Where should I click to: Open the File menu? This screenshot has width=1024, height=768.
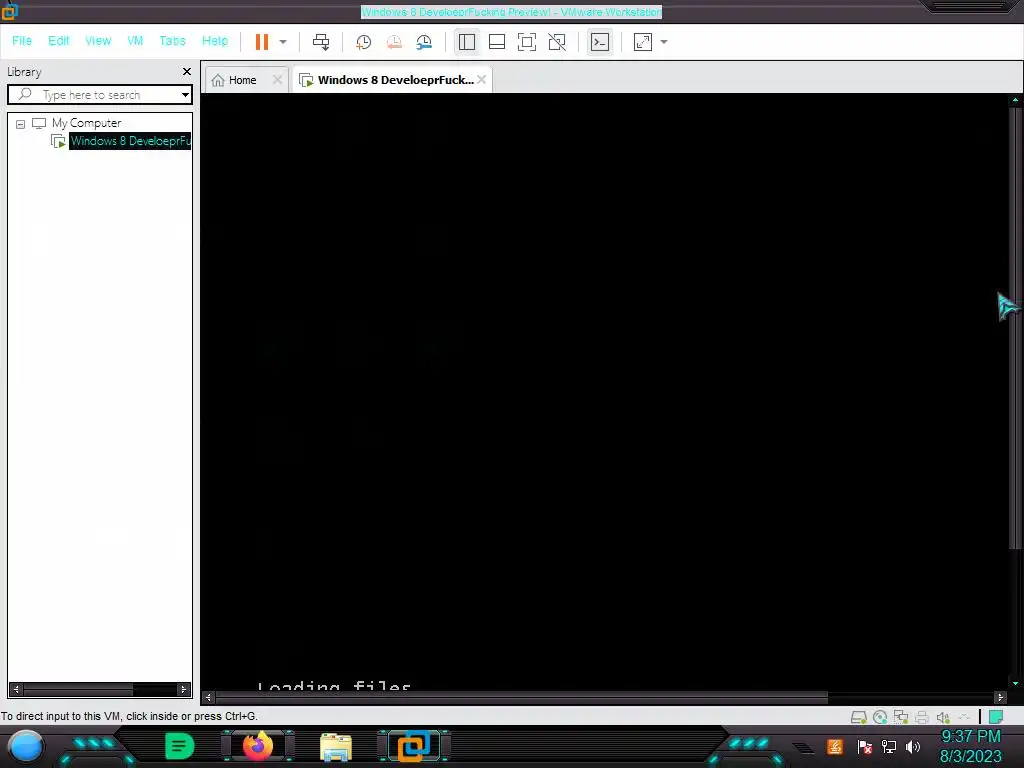[22, 40]
